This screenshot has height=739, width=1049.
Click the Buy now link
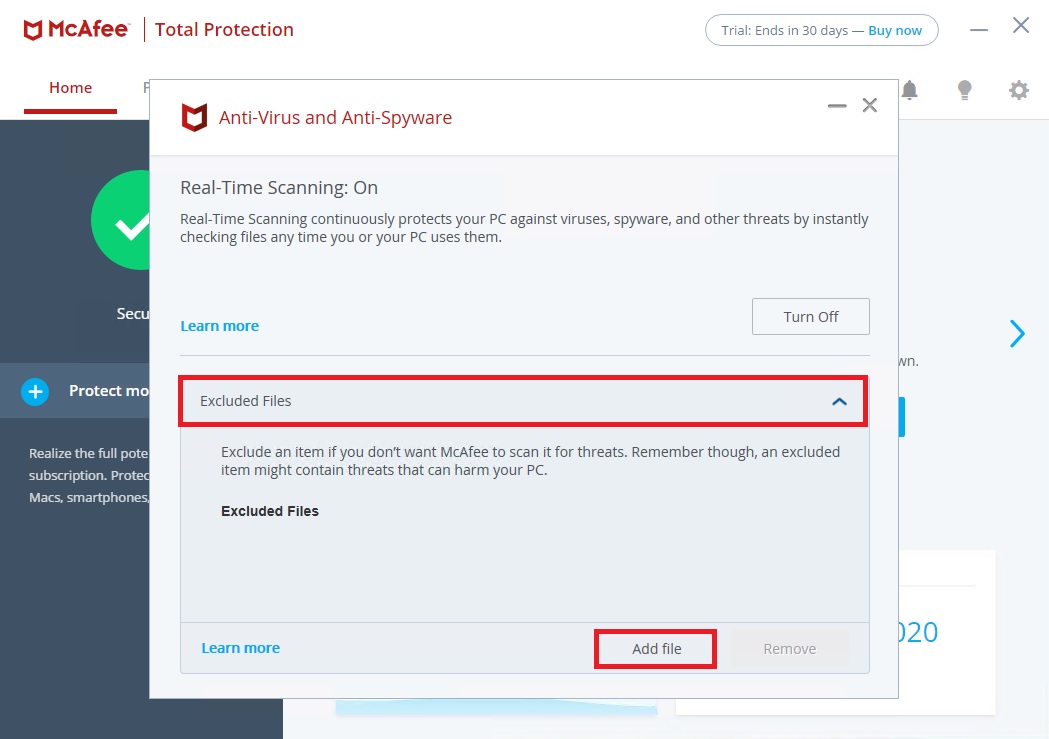pos(894,31)
